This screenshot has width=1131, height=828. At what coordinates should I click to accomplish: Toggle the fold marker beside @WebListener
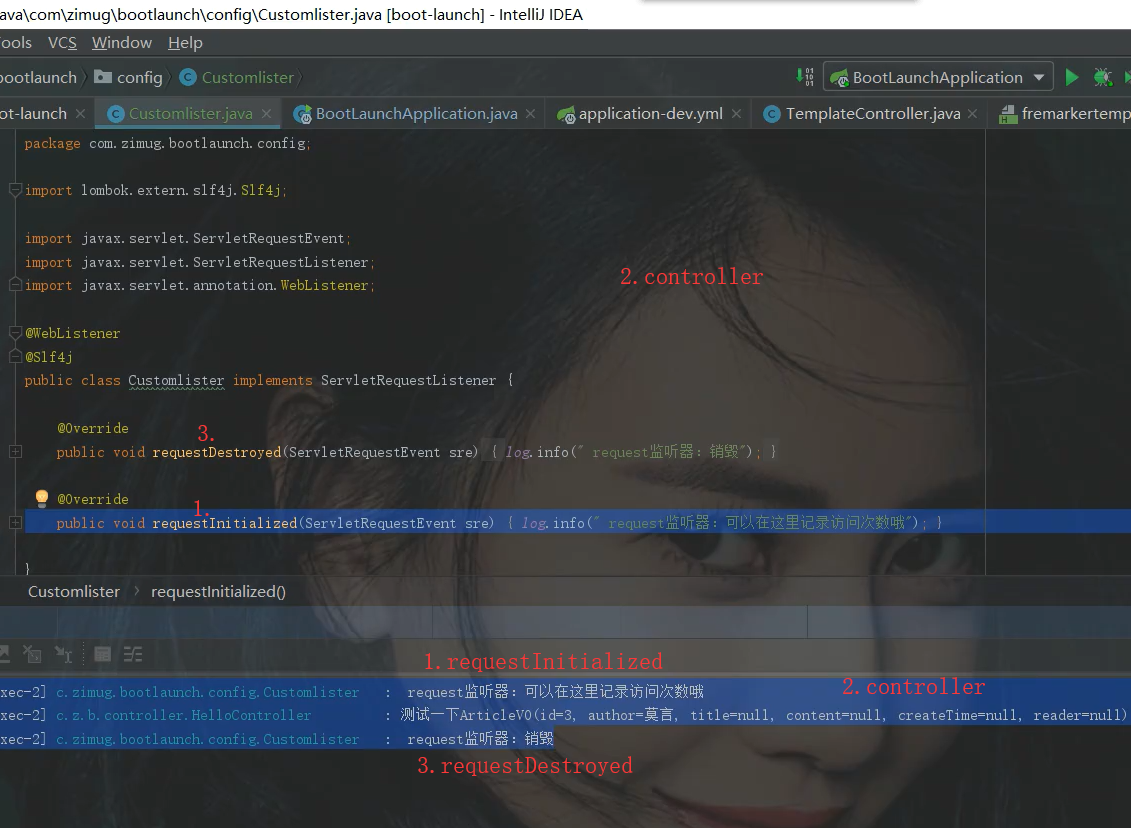point(15,332)
